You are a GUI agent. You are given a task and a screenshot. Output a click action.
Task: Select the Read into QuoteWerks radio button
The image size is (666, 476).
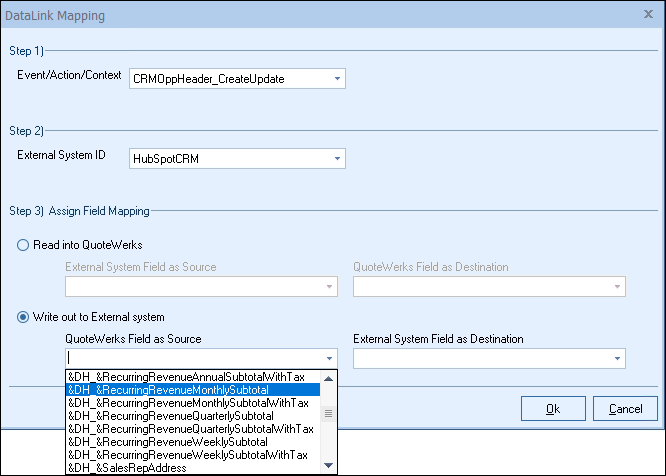coord(23,245)
